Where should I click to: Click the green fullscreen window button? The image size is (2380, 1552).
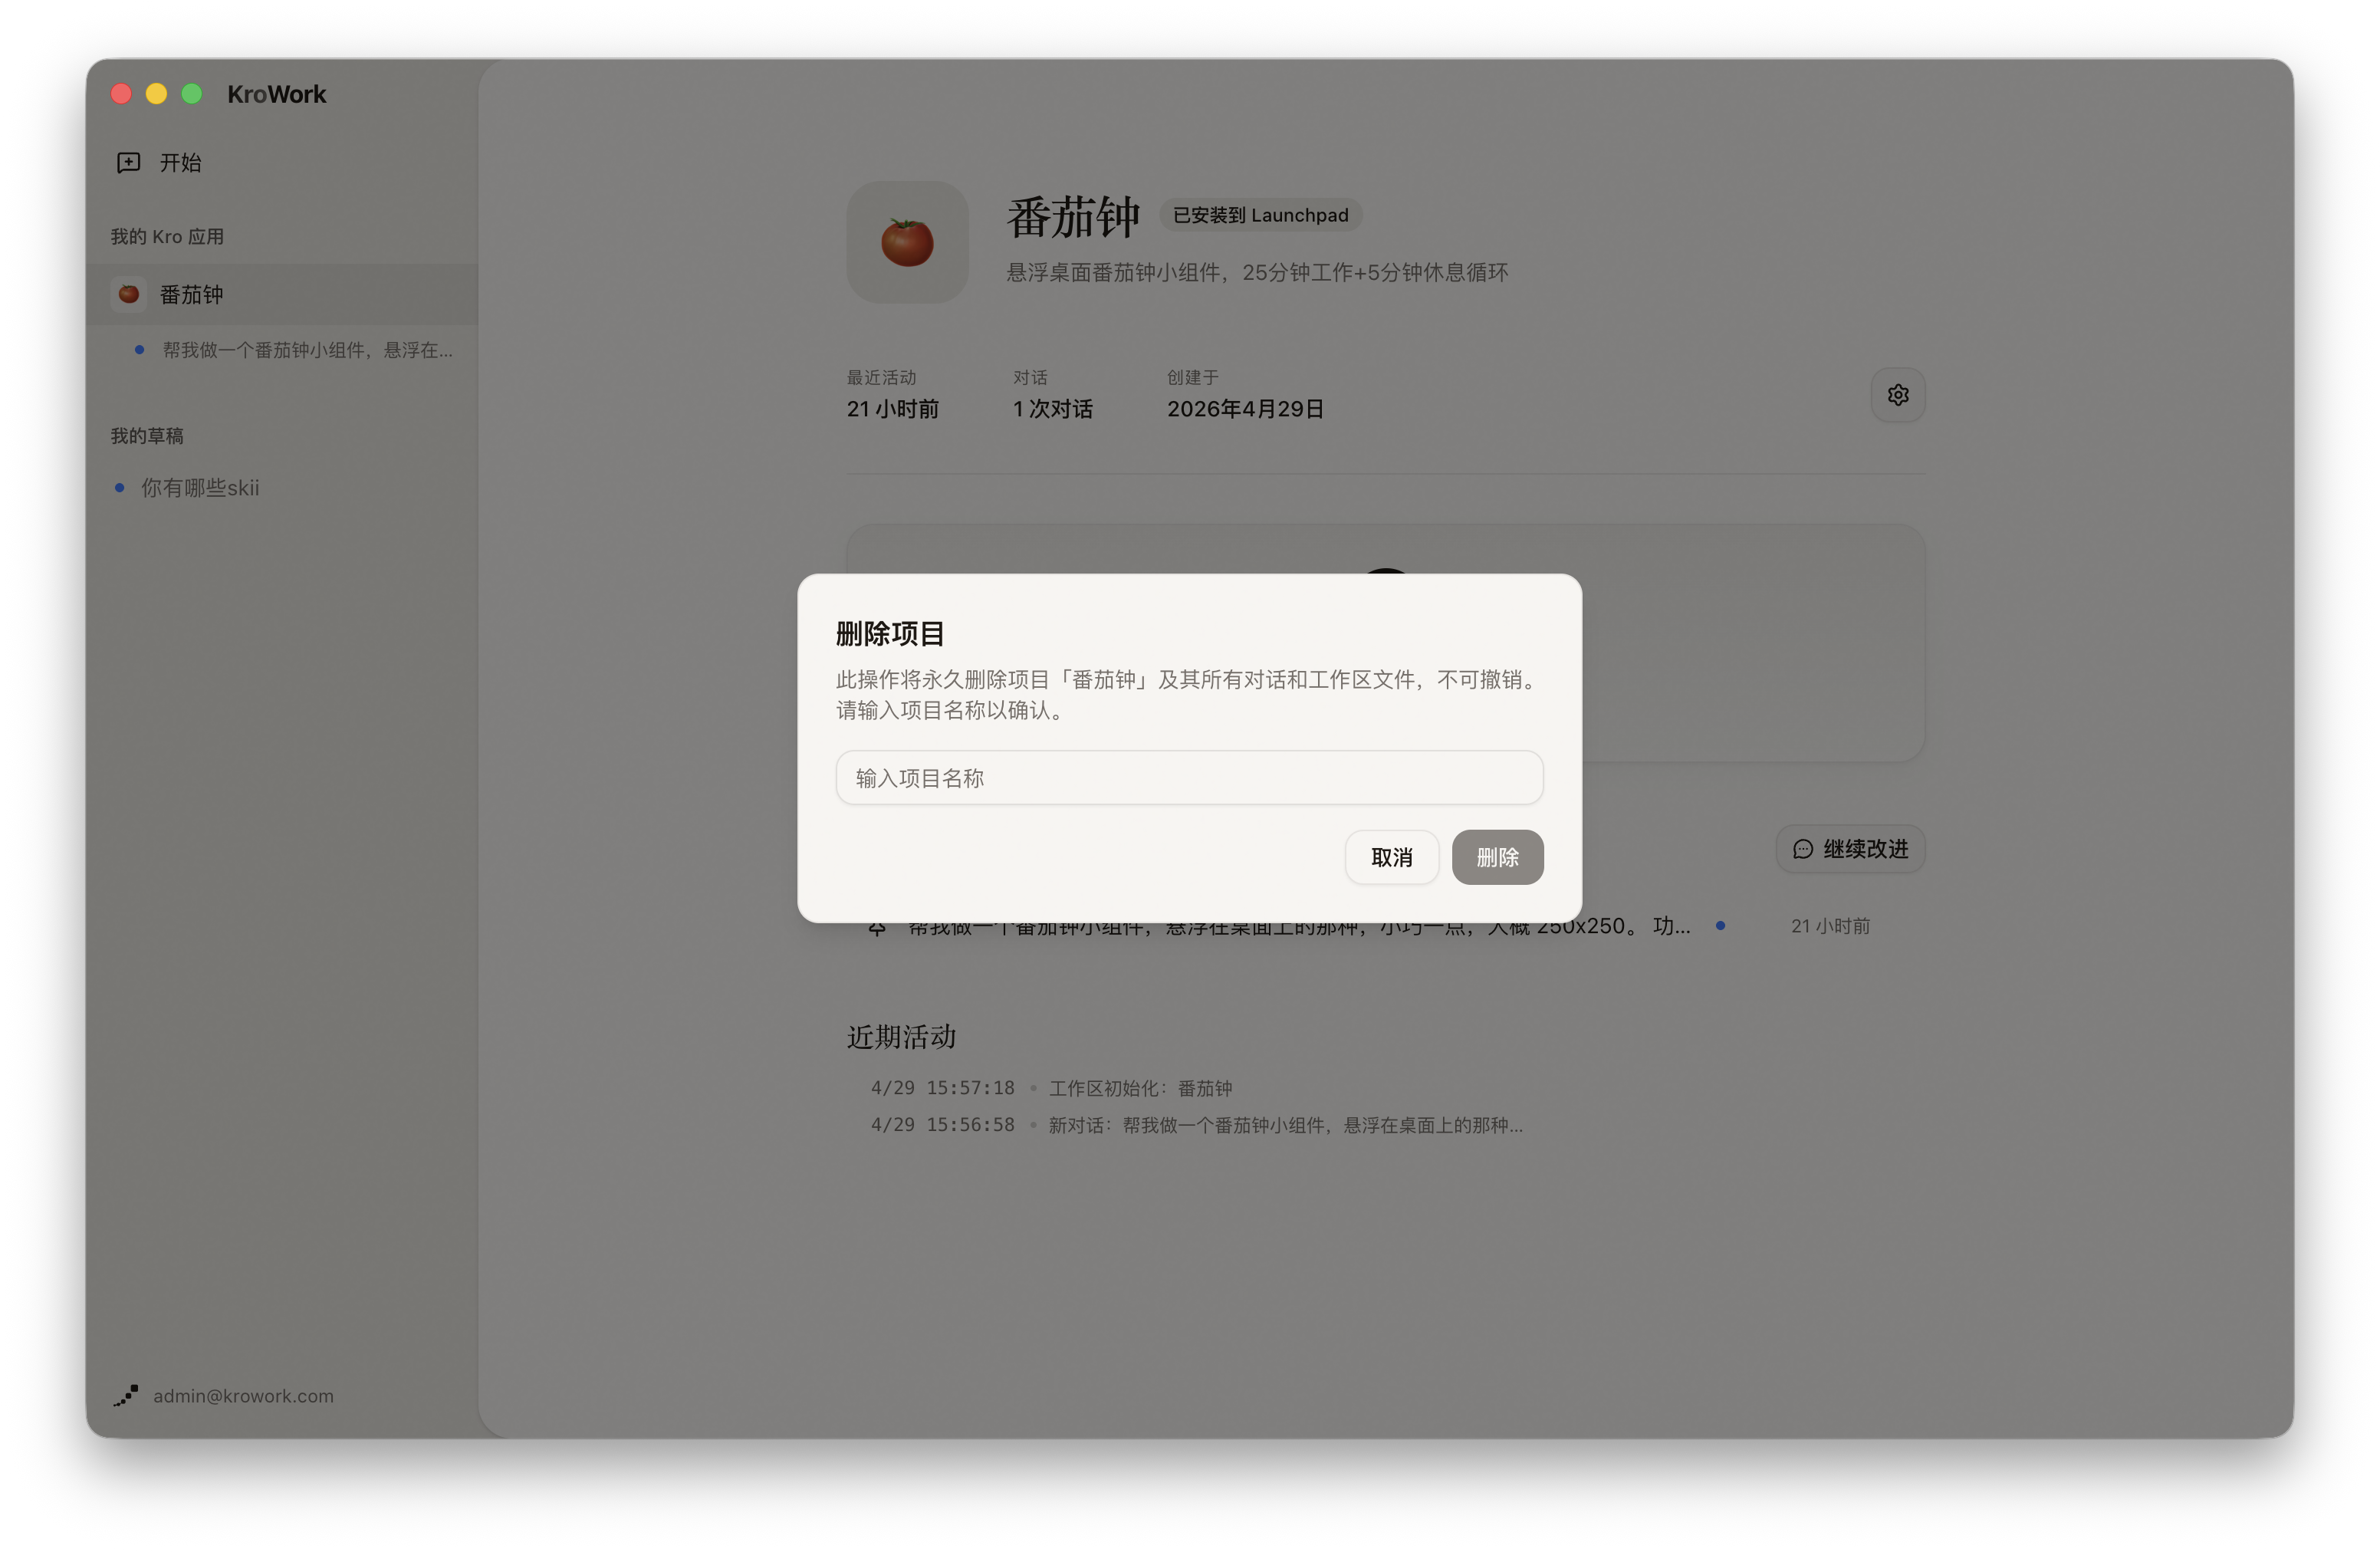click(191, 94)
